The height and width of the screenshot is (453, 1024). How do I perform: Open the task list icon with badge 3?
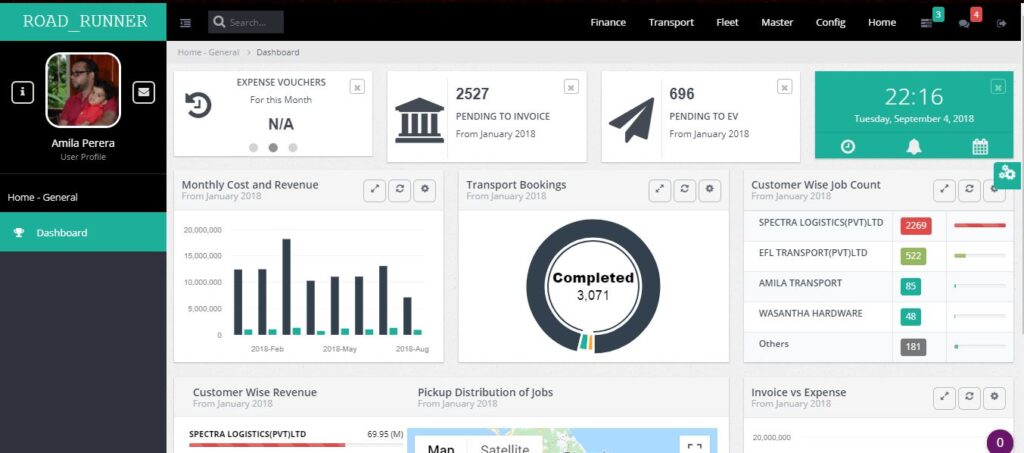click(926, 23)
